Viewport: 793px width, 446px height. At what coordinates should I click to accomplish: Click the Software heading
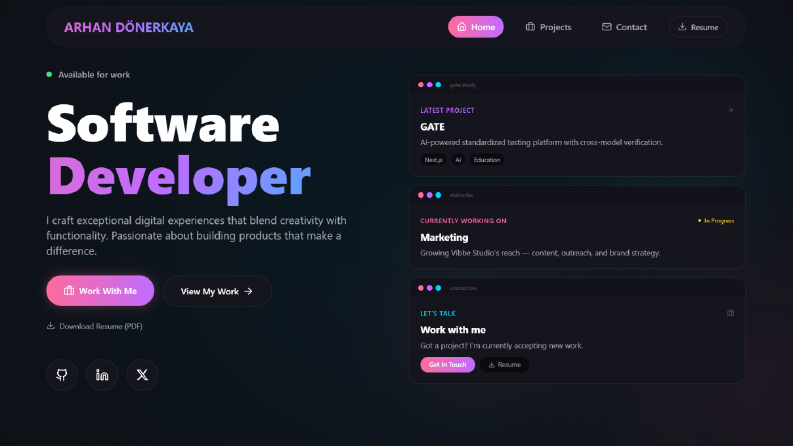(163, 124)
